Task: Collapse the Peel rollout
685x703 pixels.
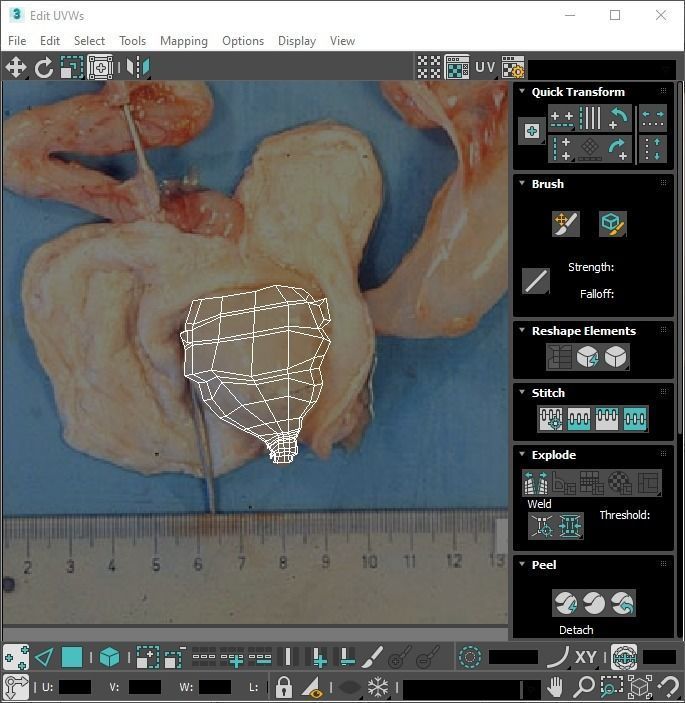Action: [x=521, y=564]
